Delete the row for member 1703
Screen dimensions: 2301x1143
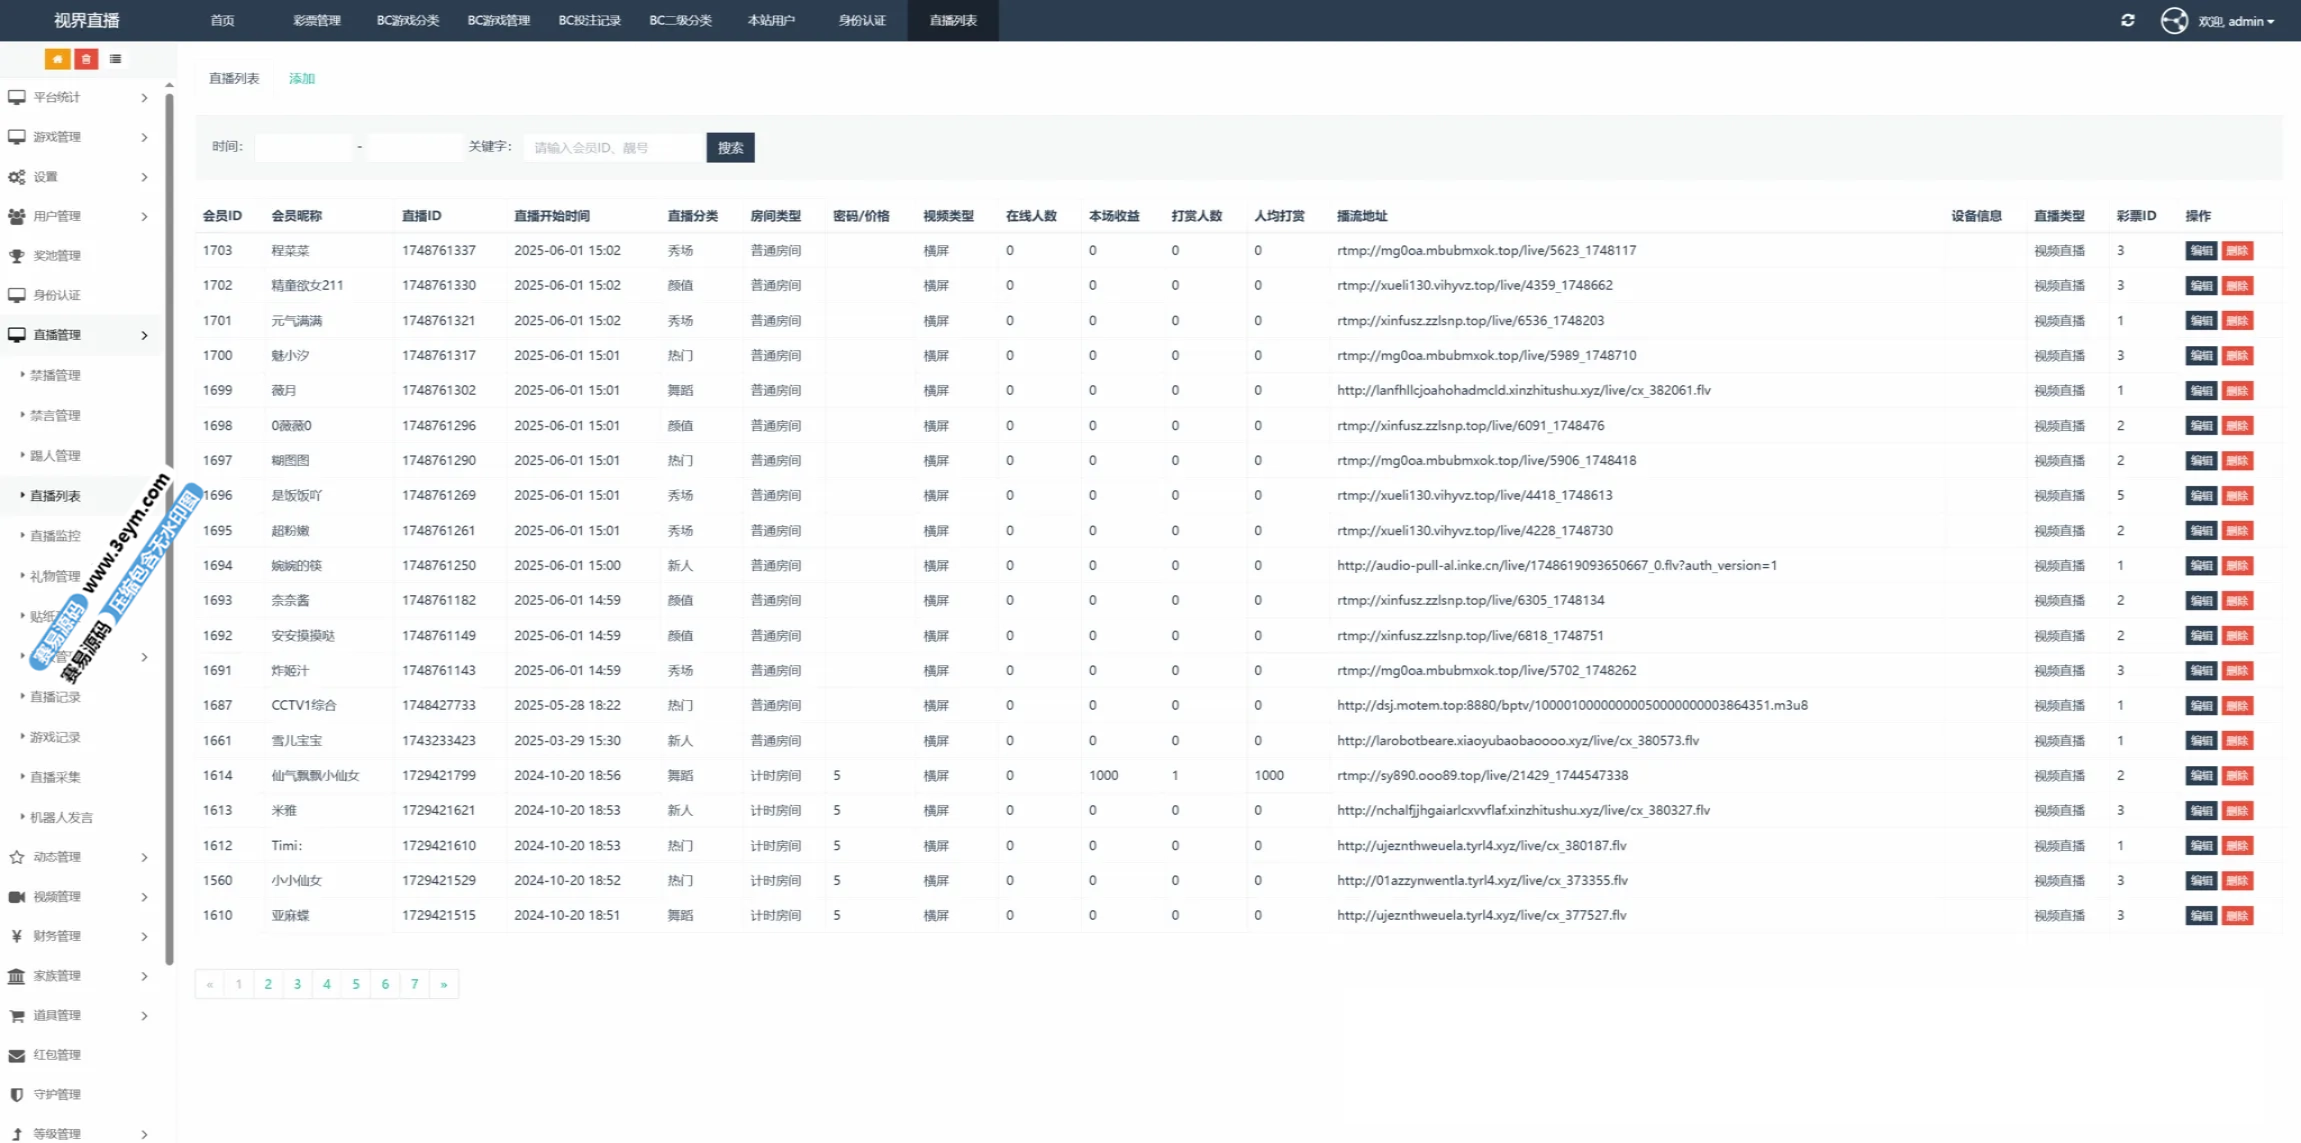click(2237, 251)
